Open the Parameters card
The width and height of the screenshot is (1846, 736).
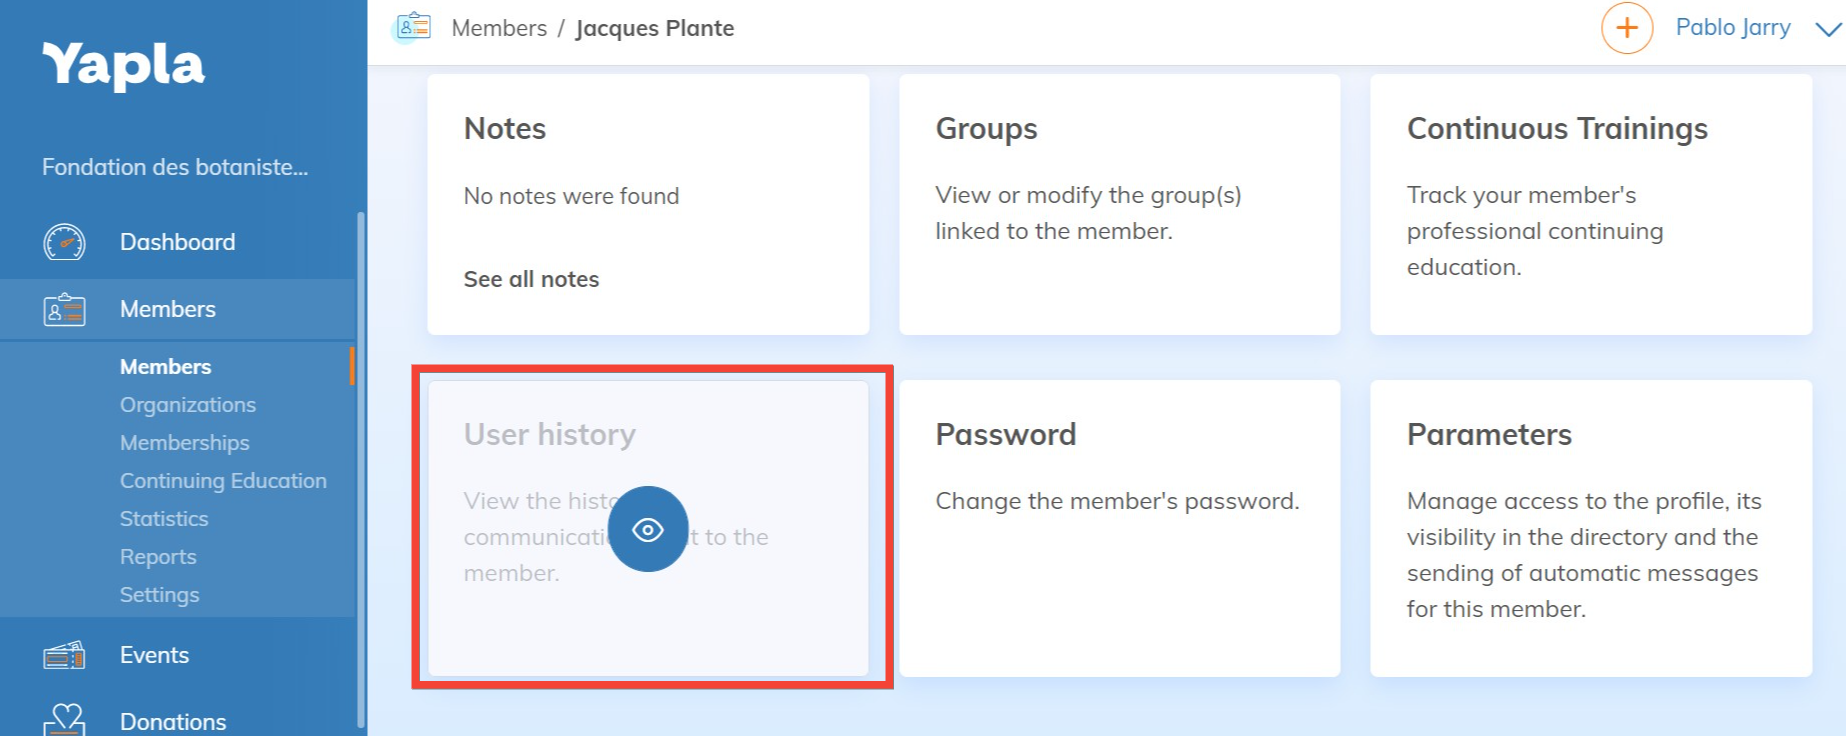[1590, 528]
